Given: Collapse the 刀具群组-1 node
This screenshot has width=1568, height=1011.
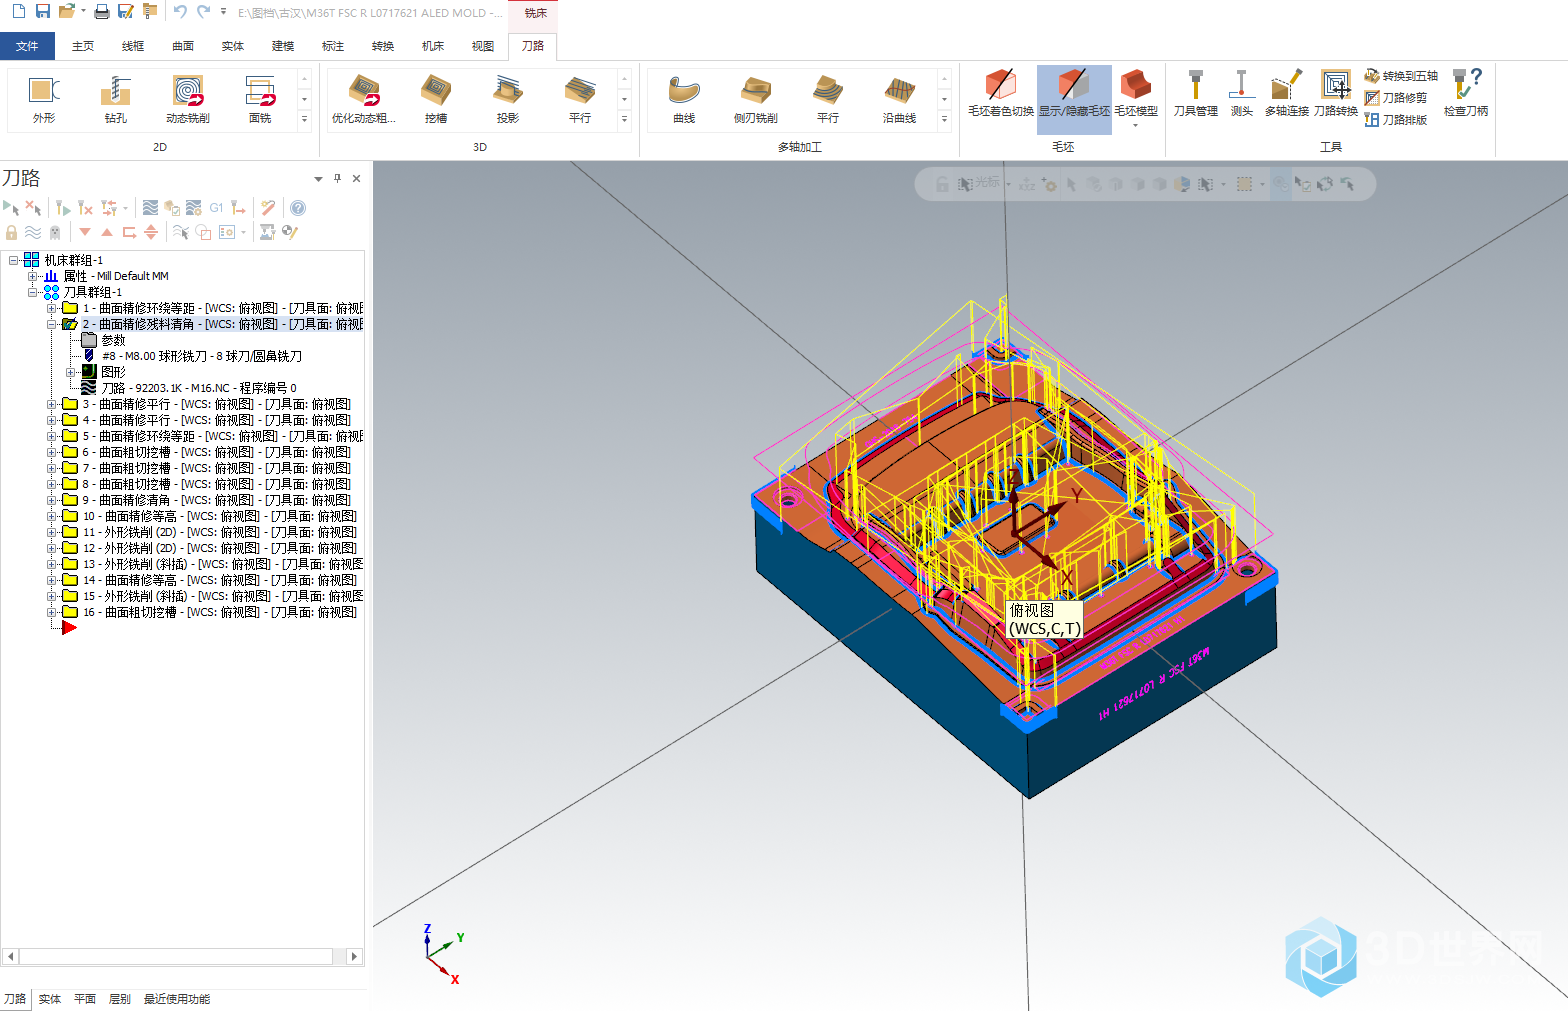Looking at the screenshot, I should click(33, 292).
